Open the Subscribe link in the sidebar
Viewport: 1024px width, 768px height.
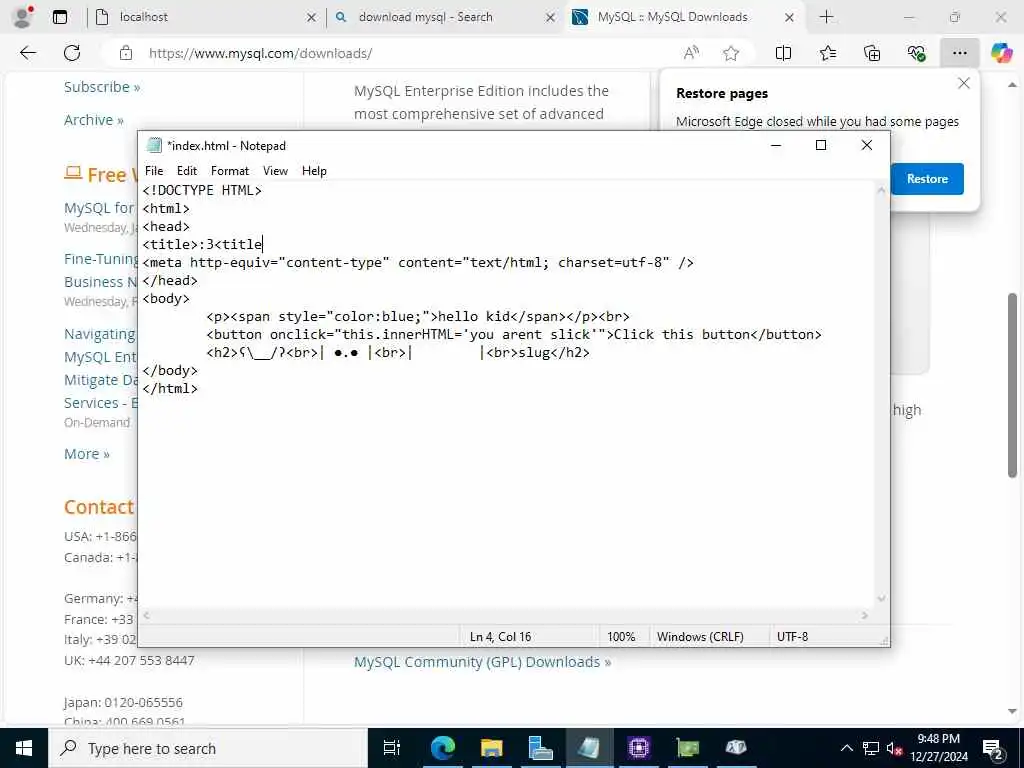coord(102,87)
